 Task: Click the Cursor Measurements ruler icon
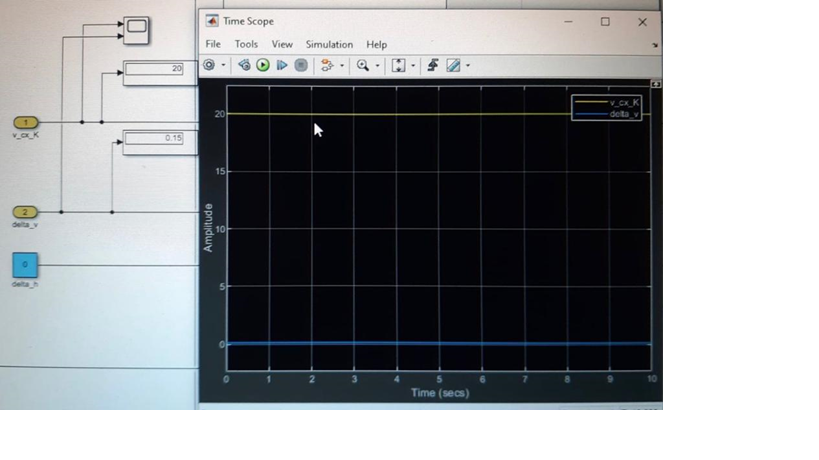click(x=453, y=65)
